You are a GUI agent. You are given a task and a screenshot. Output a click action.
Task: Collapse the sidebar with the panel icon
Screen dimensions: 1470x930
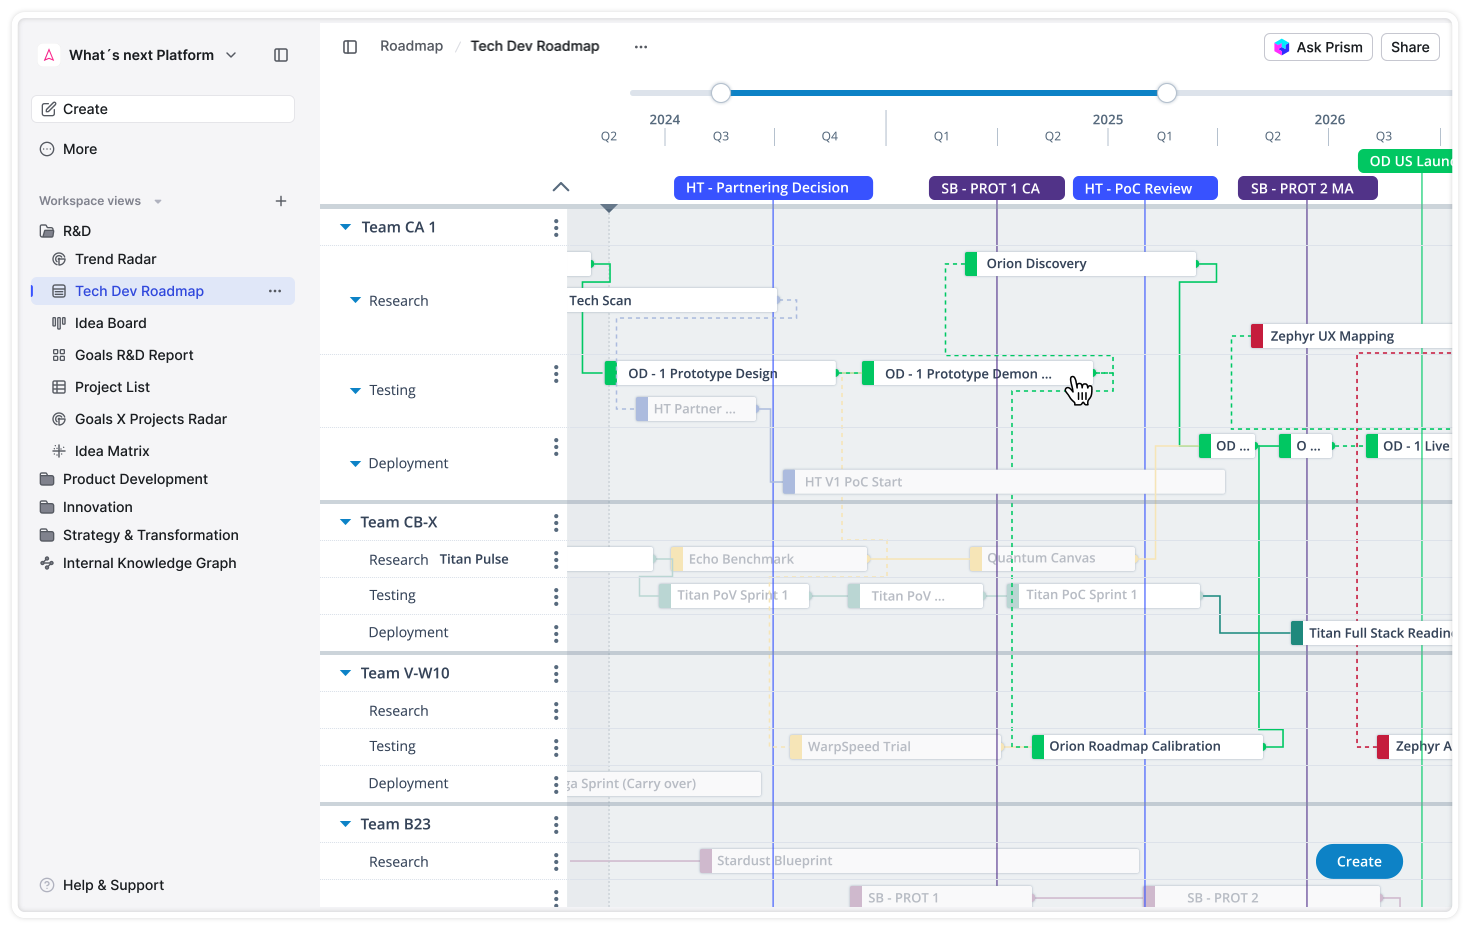coord(280,55)
